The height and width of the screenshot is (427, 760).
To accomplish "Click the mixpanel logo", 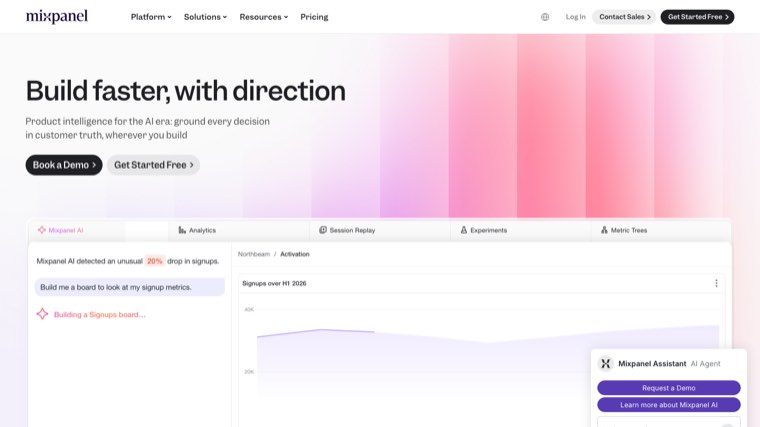I will click(x=57, y=16).
